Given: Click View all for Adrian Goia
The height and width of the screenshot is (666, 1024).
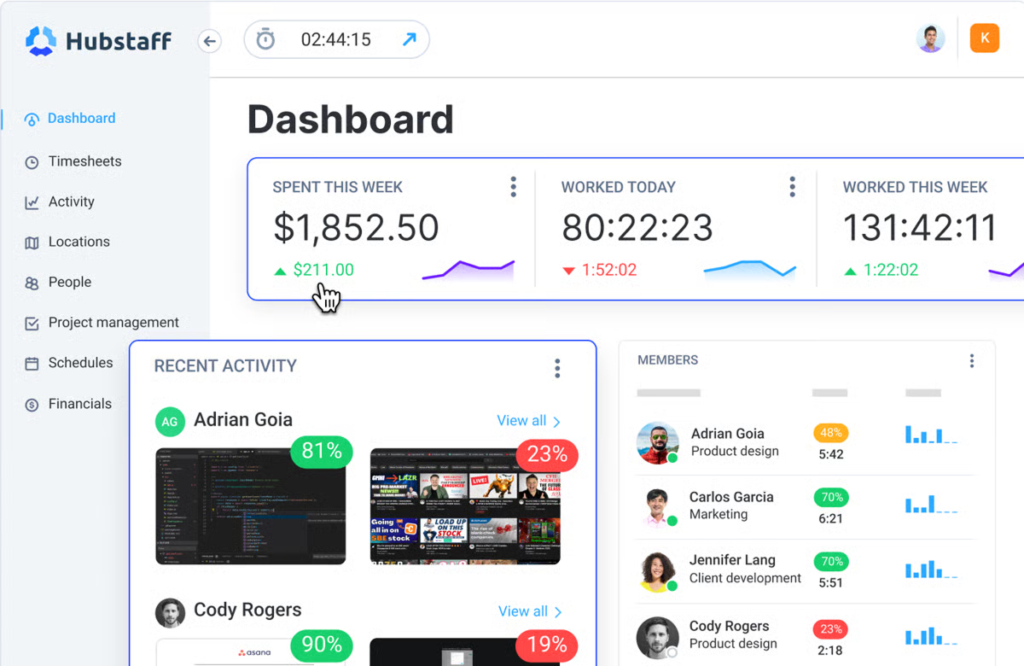Looking at the screenshot, I should (528, 421).
